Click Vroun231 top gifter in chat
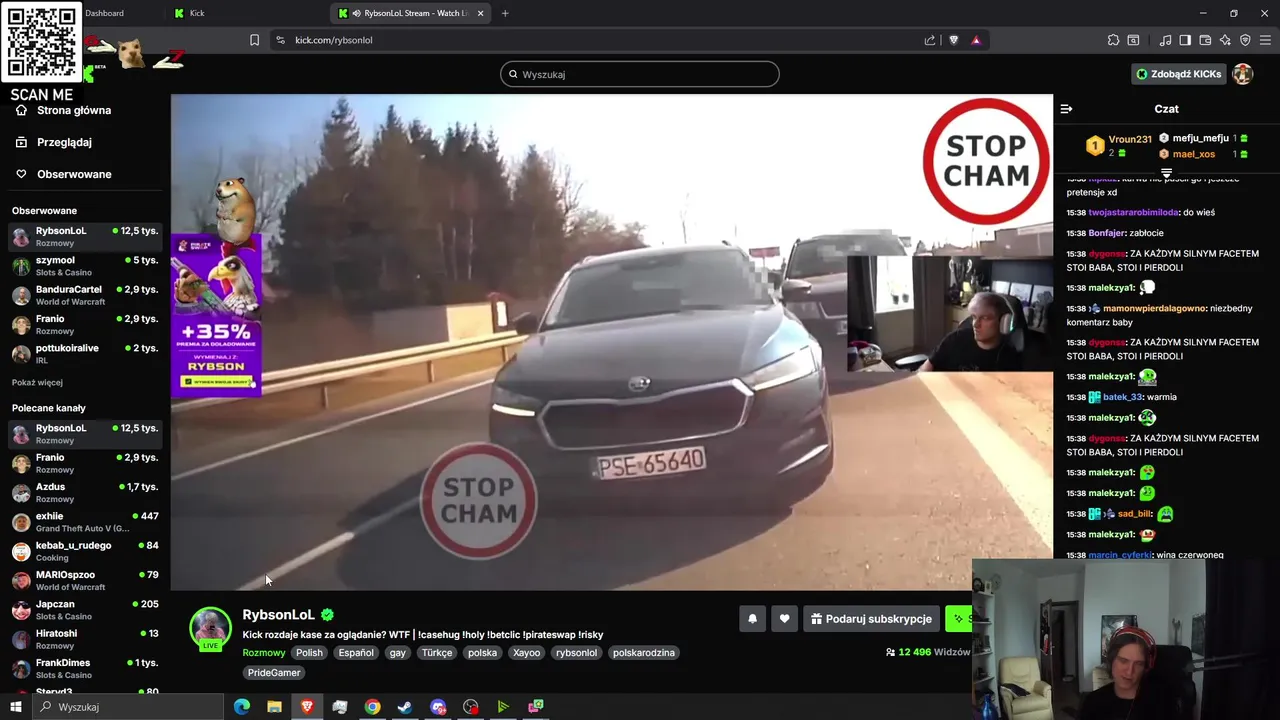This screenshot has width=1280, height=720. [x=1130, y=140]
